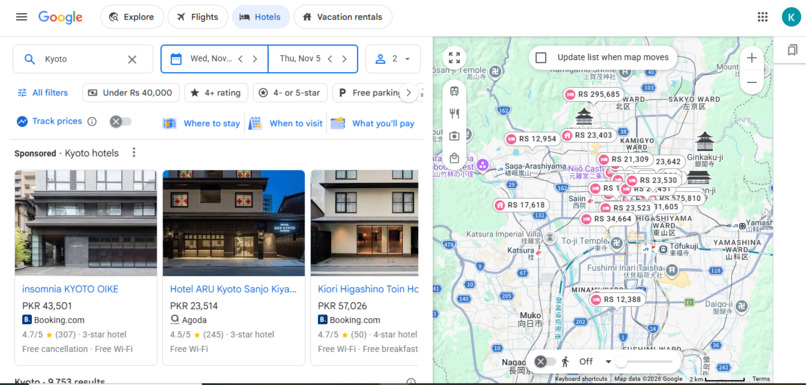
Task: Show attractions camera layer on map
Action: tap(454, 136)
